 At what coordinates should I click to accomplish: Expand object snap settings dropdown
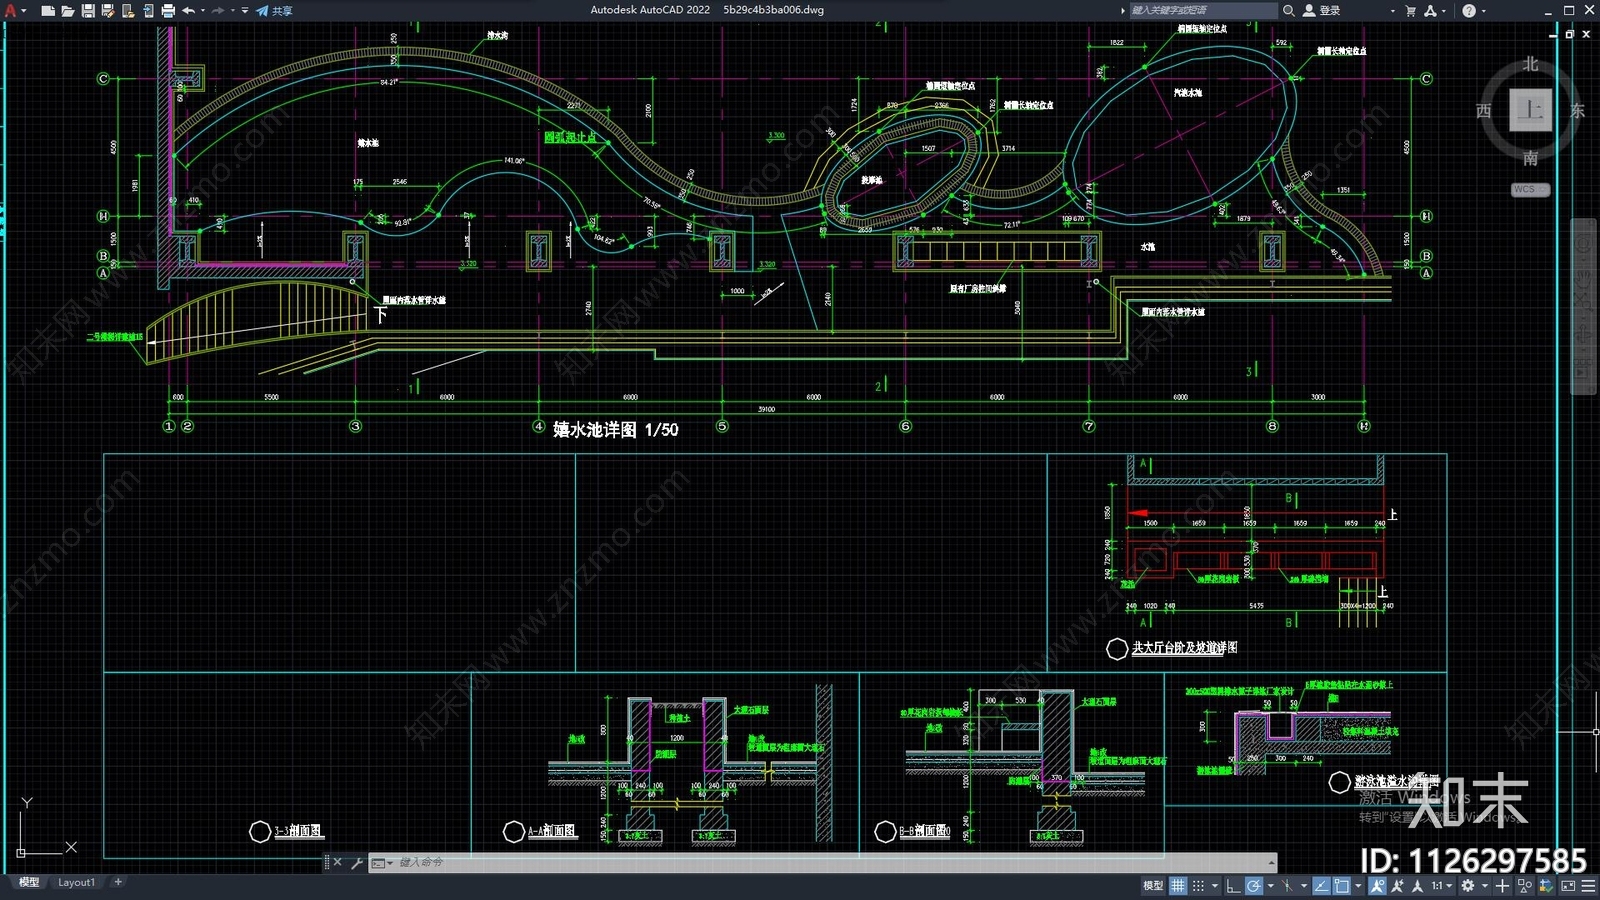pyautogui.click(x=1358, y=885)
